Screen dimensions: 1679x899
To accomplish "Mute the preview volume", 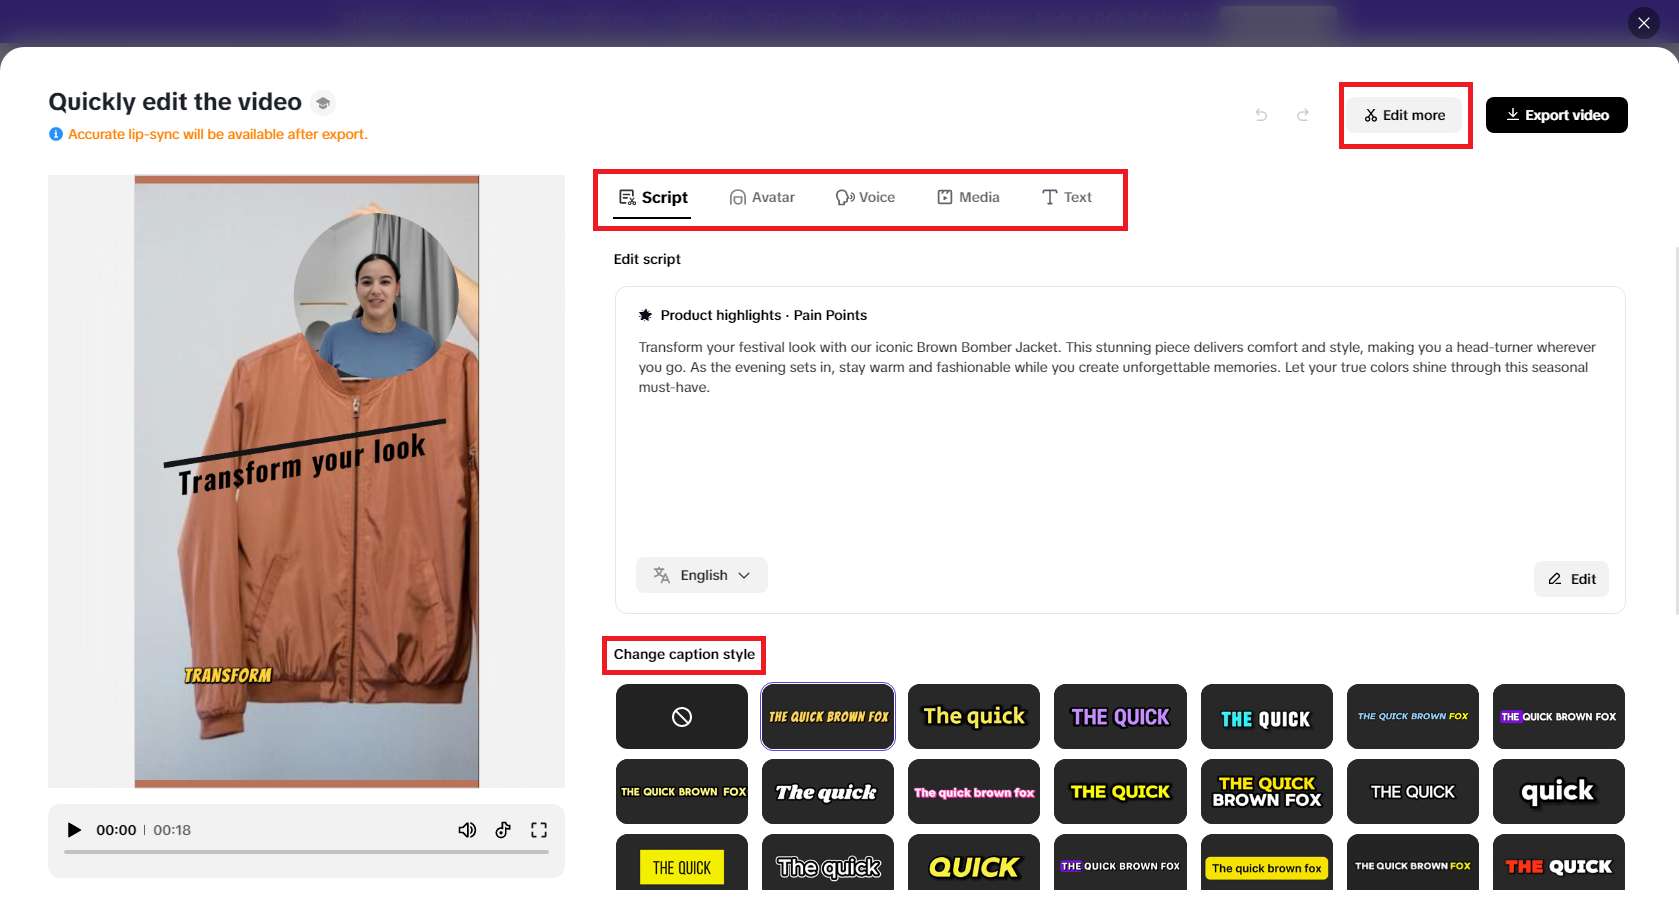I will click(x=467, y=830).
